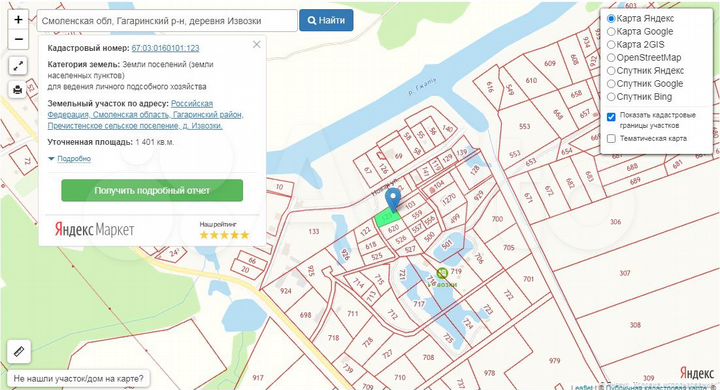Select the OpenStreetMap radio option
Screen dimensions: 720x390
[611, 58]
